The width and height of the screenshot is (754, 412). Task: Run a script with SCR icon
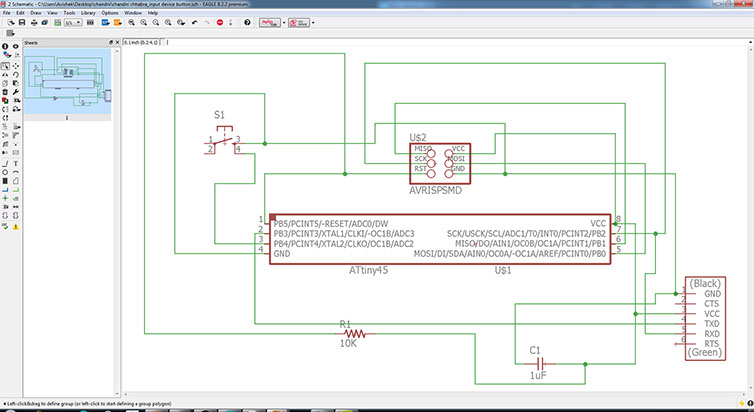105,23
